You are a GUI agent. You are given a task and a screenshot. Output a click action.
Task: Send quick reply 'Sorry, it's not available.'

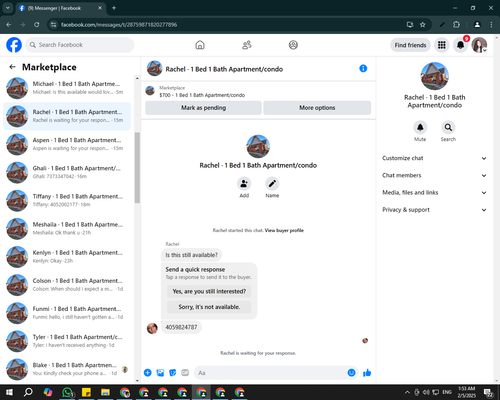coord(209,307)
